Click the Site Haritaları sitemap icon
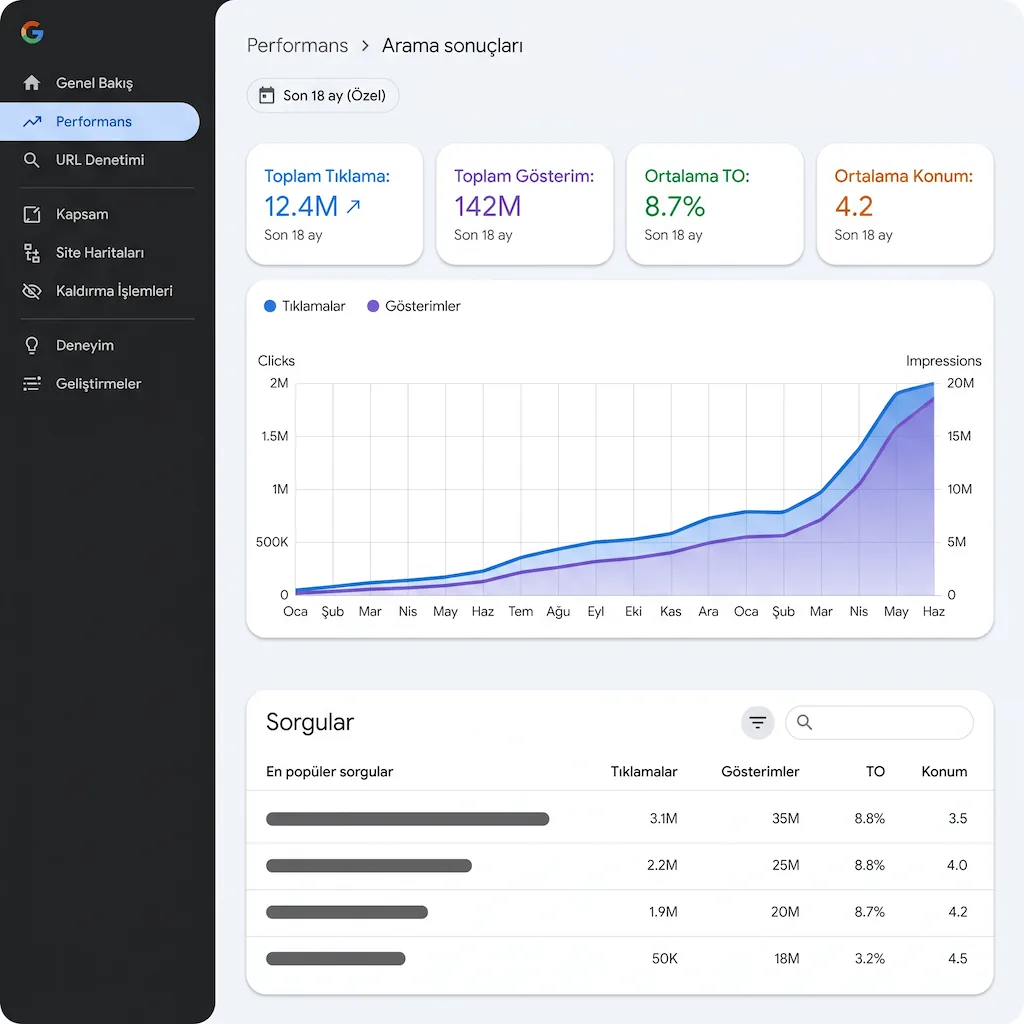The width and height of the screenshot is (1024, 1024). (x=32, y=253)
